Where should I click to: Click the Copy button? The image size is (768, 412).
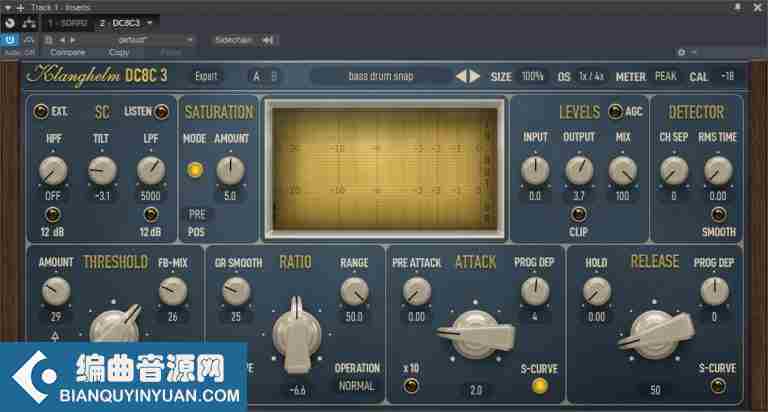pyautogui.click(x=119, y=52)
